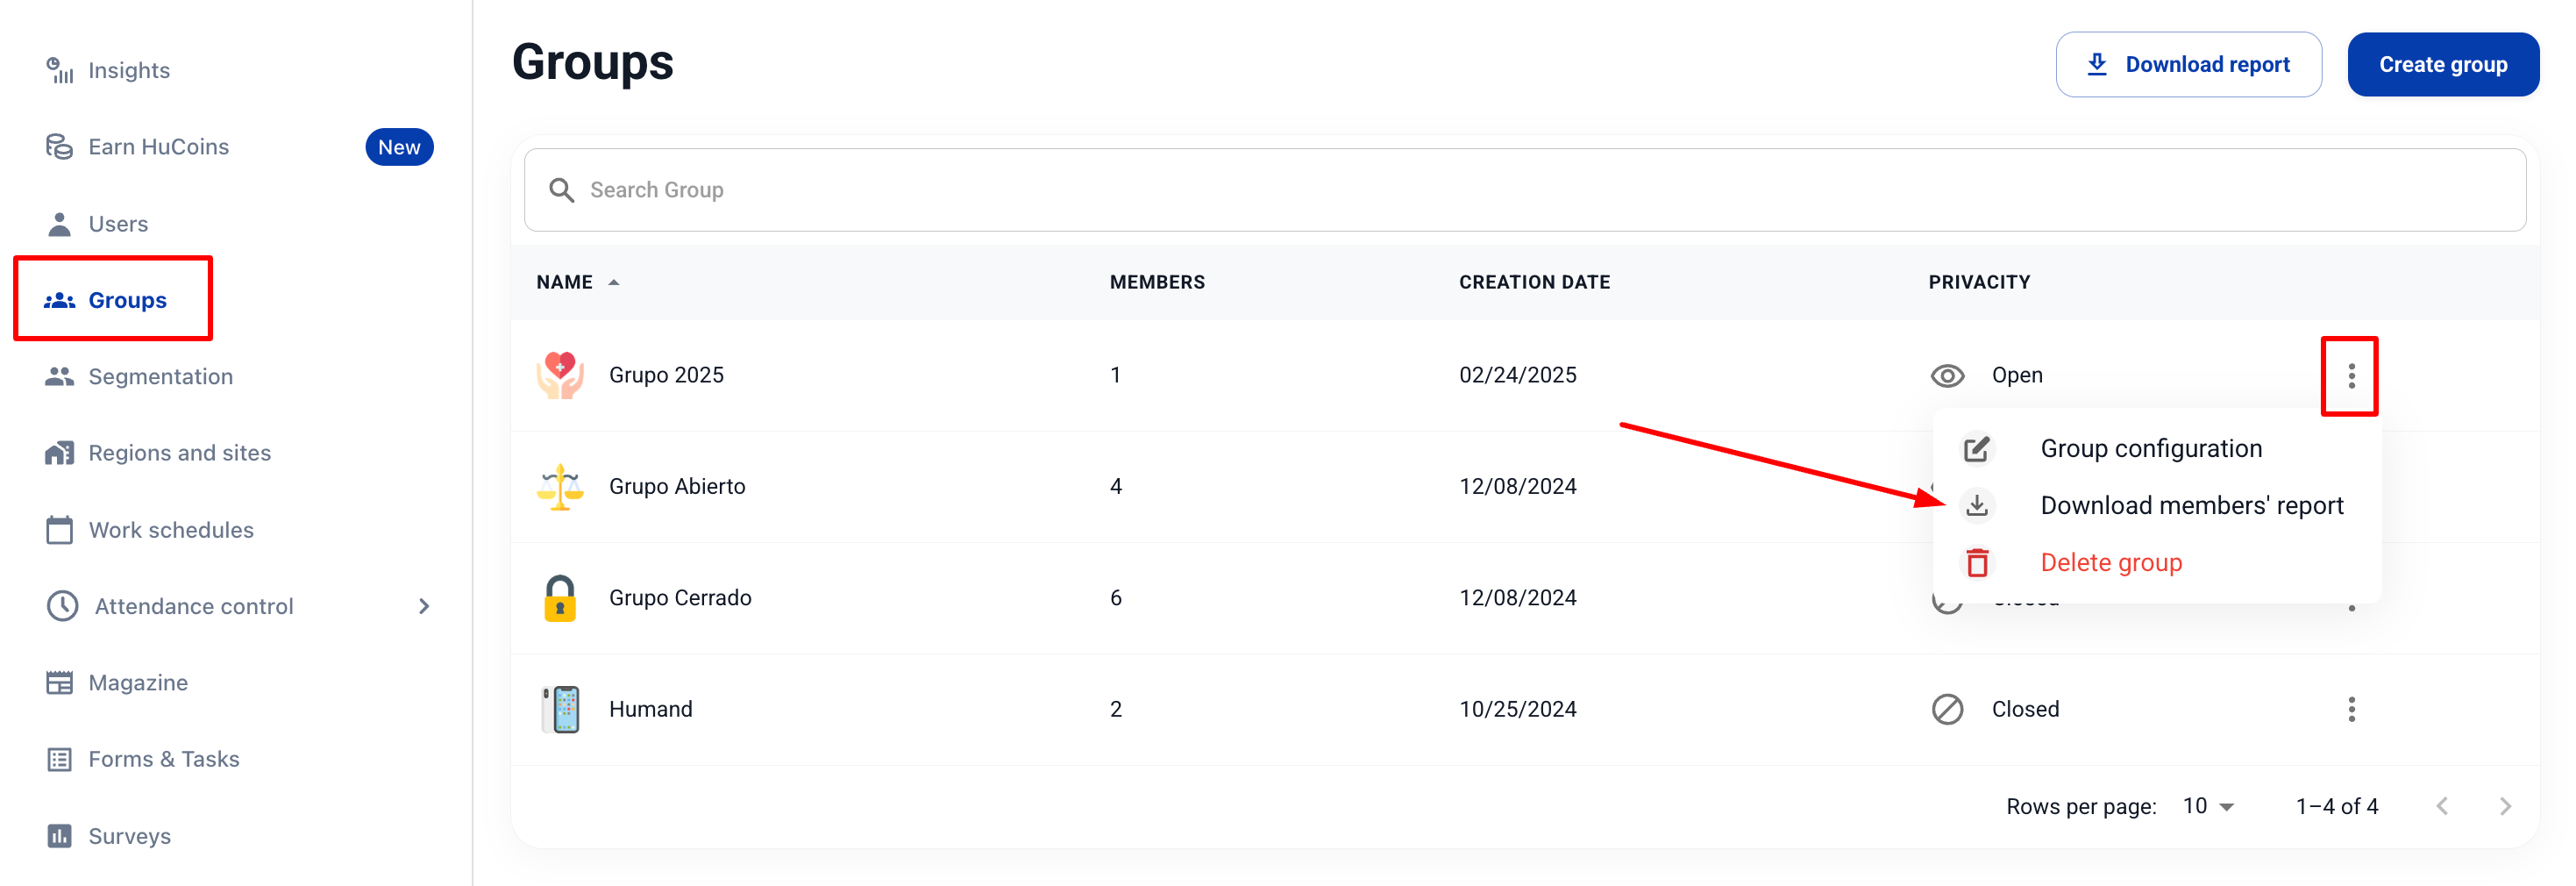
Task: Click the search magnifier icon
Action: pyautogui.click(x=561, y=190)
